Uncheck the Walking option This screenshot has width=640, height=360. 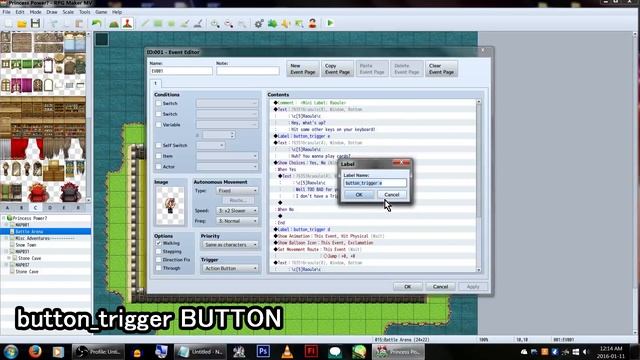(x=158, y=243)
